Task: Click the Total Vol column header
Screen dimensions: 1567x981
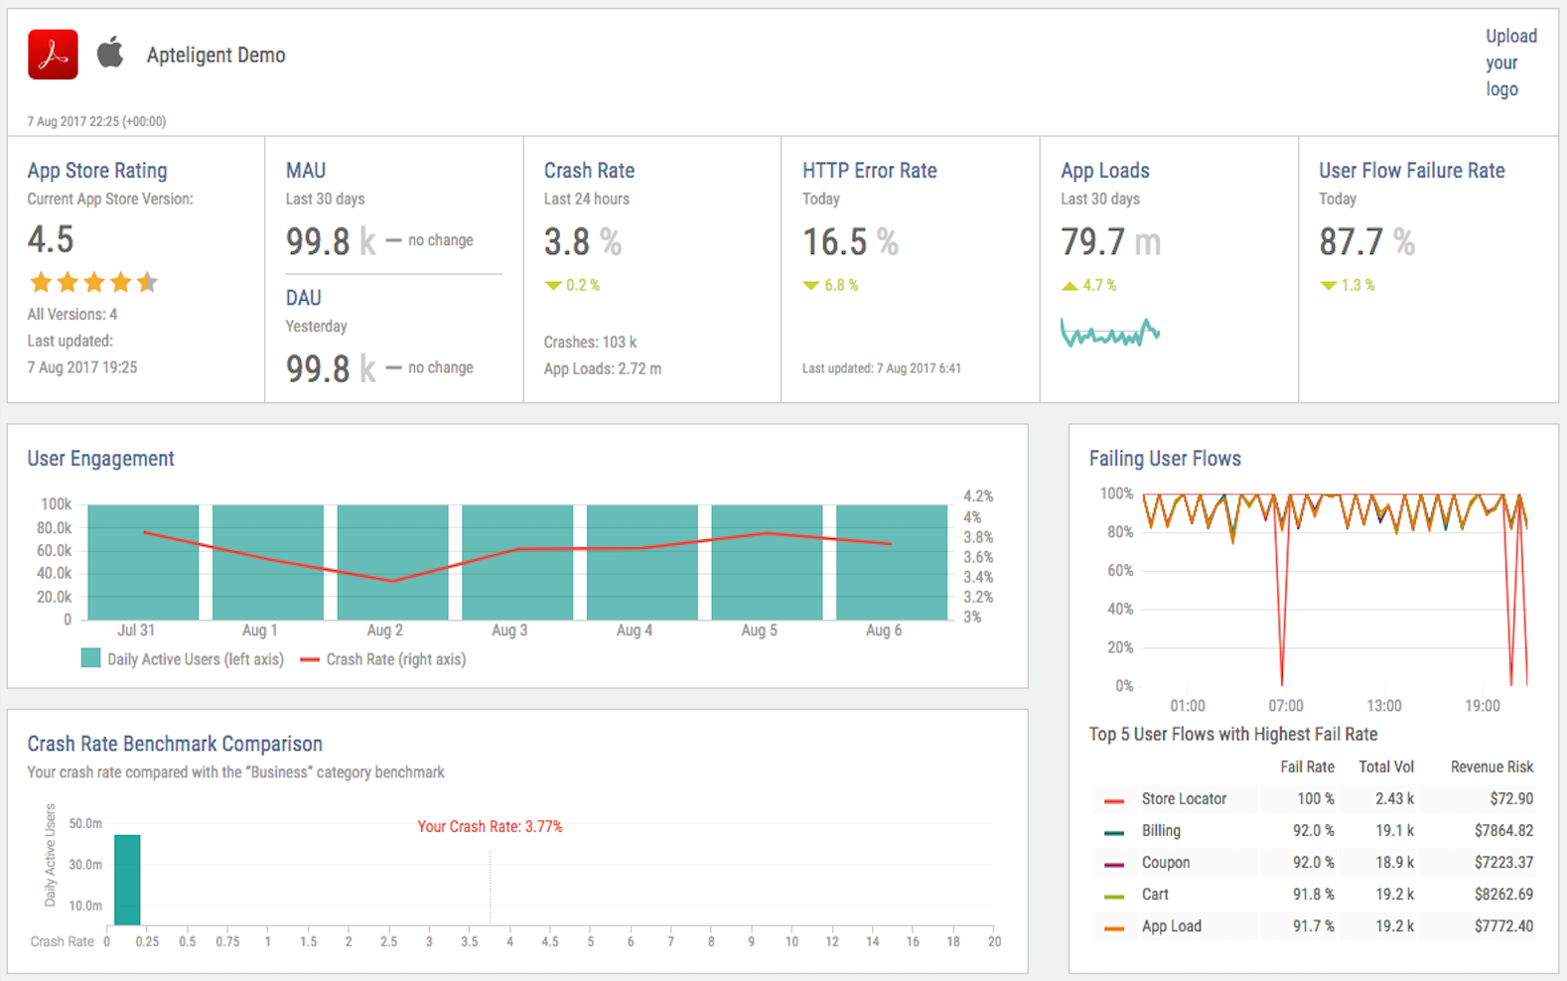Action: click(1386, 767)
